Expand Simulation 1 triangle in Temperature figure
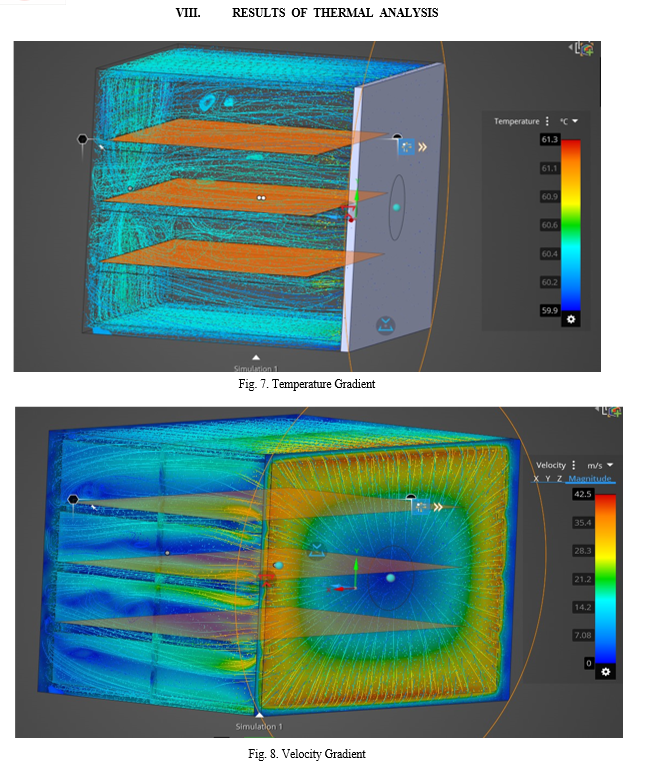This screenshot has height=770, width=655. point(256,358)
